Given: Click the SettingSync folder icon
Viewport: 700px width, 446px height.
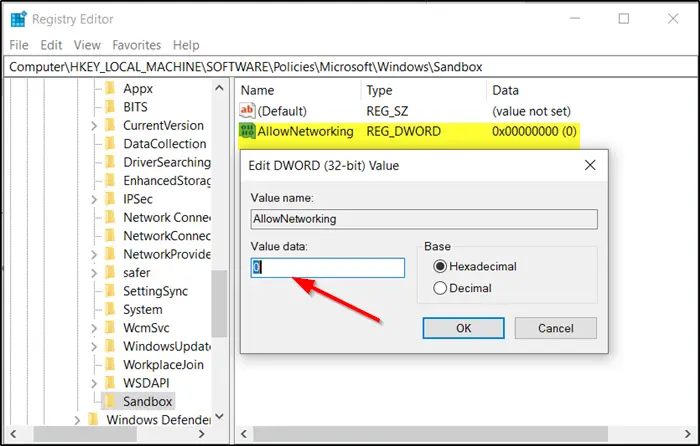Looking at the screenshot, I should point(110,291).
